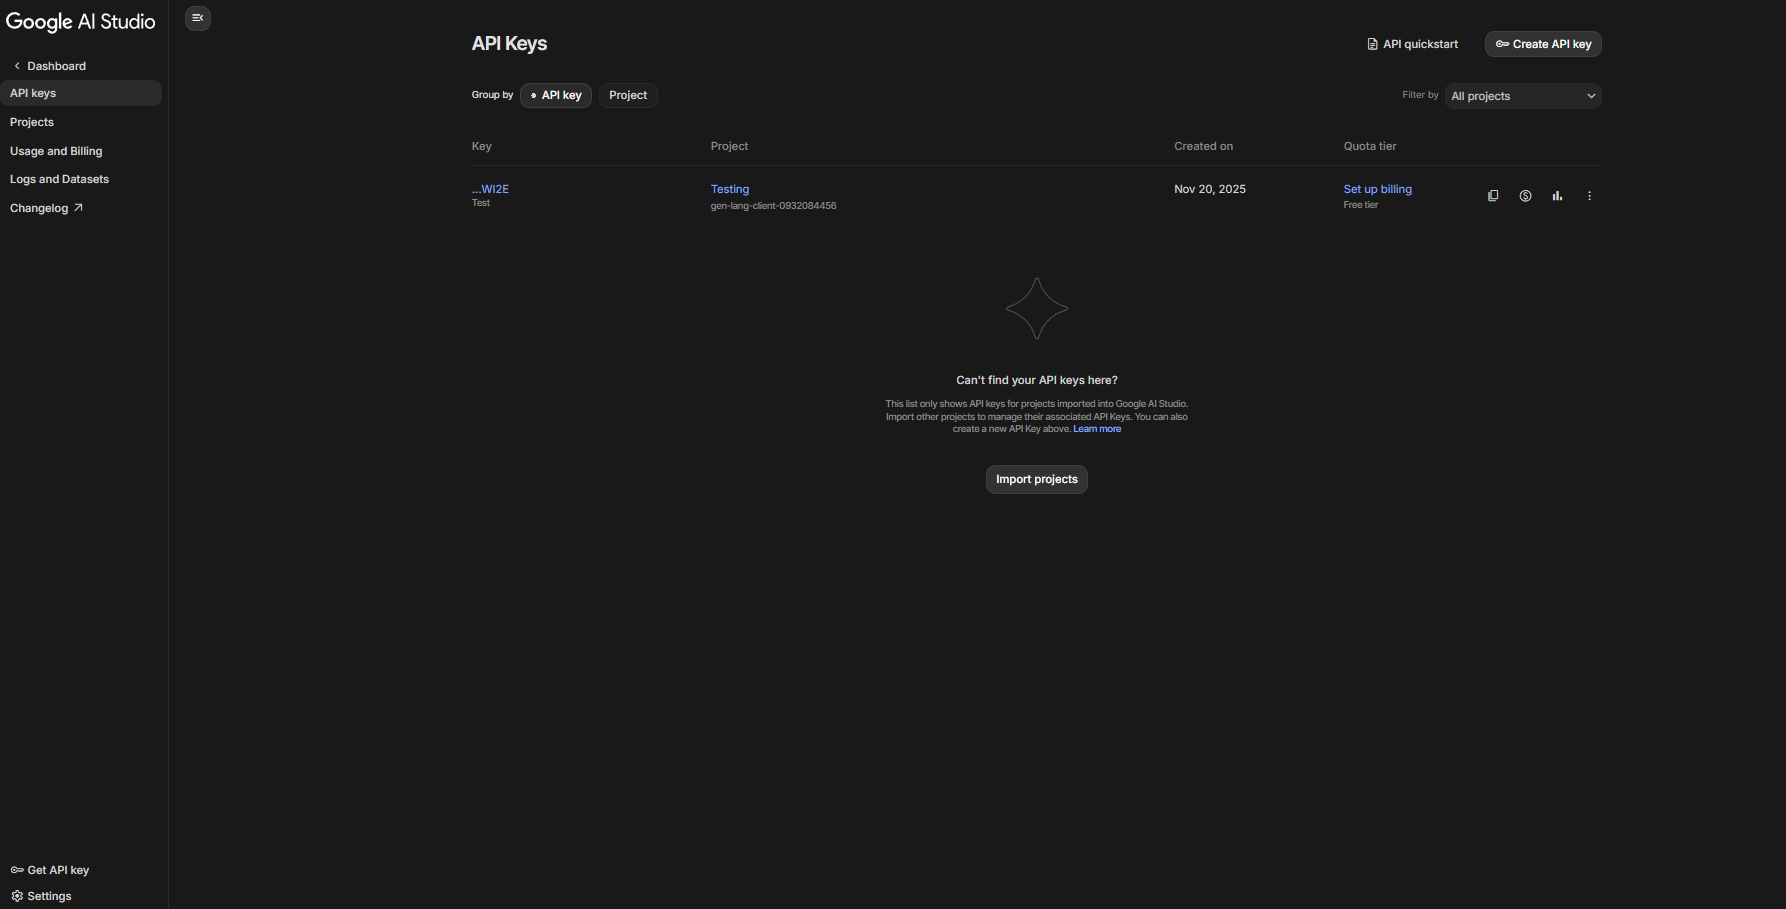Open the Changelog external link
This screenshot has height=909, width=1786.
coord(46,208)
